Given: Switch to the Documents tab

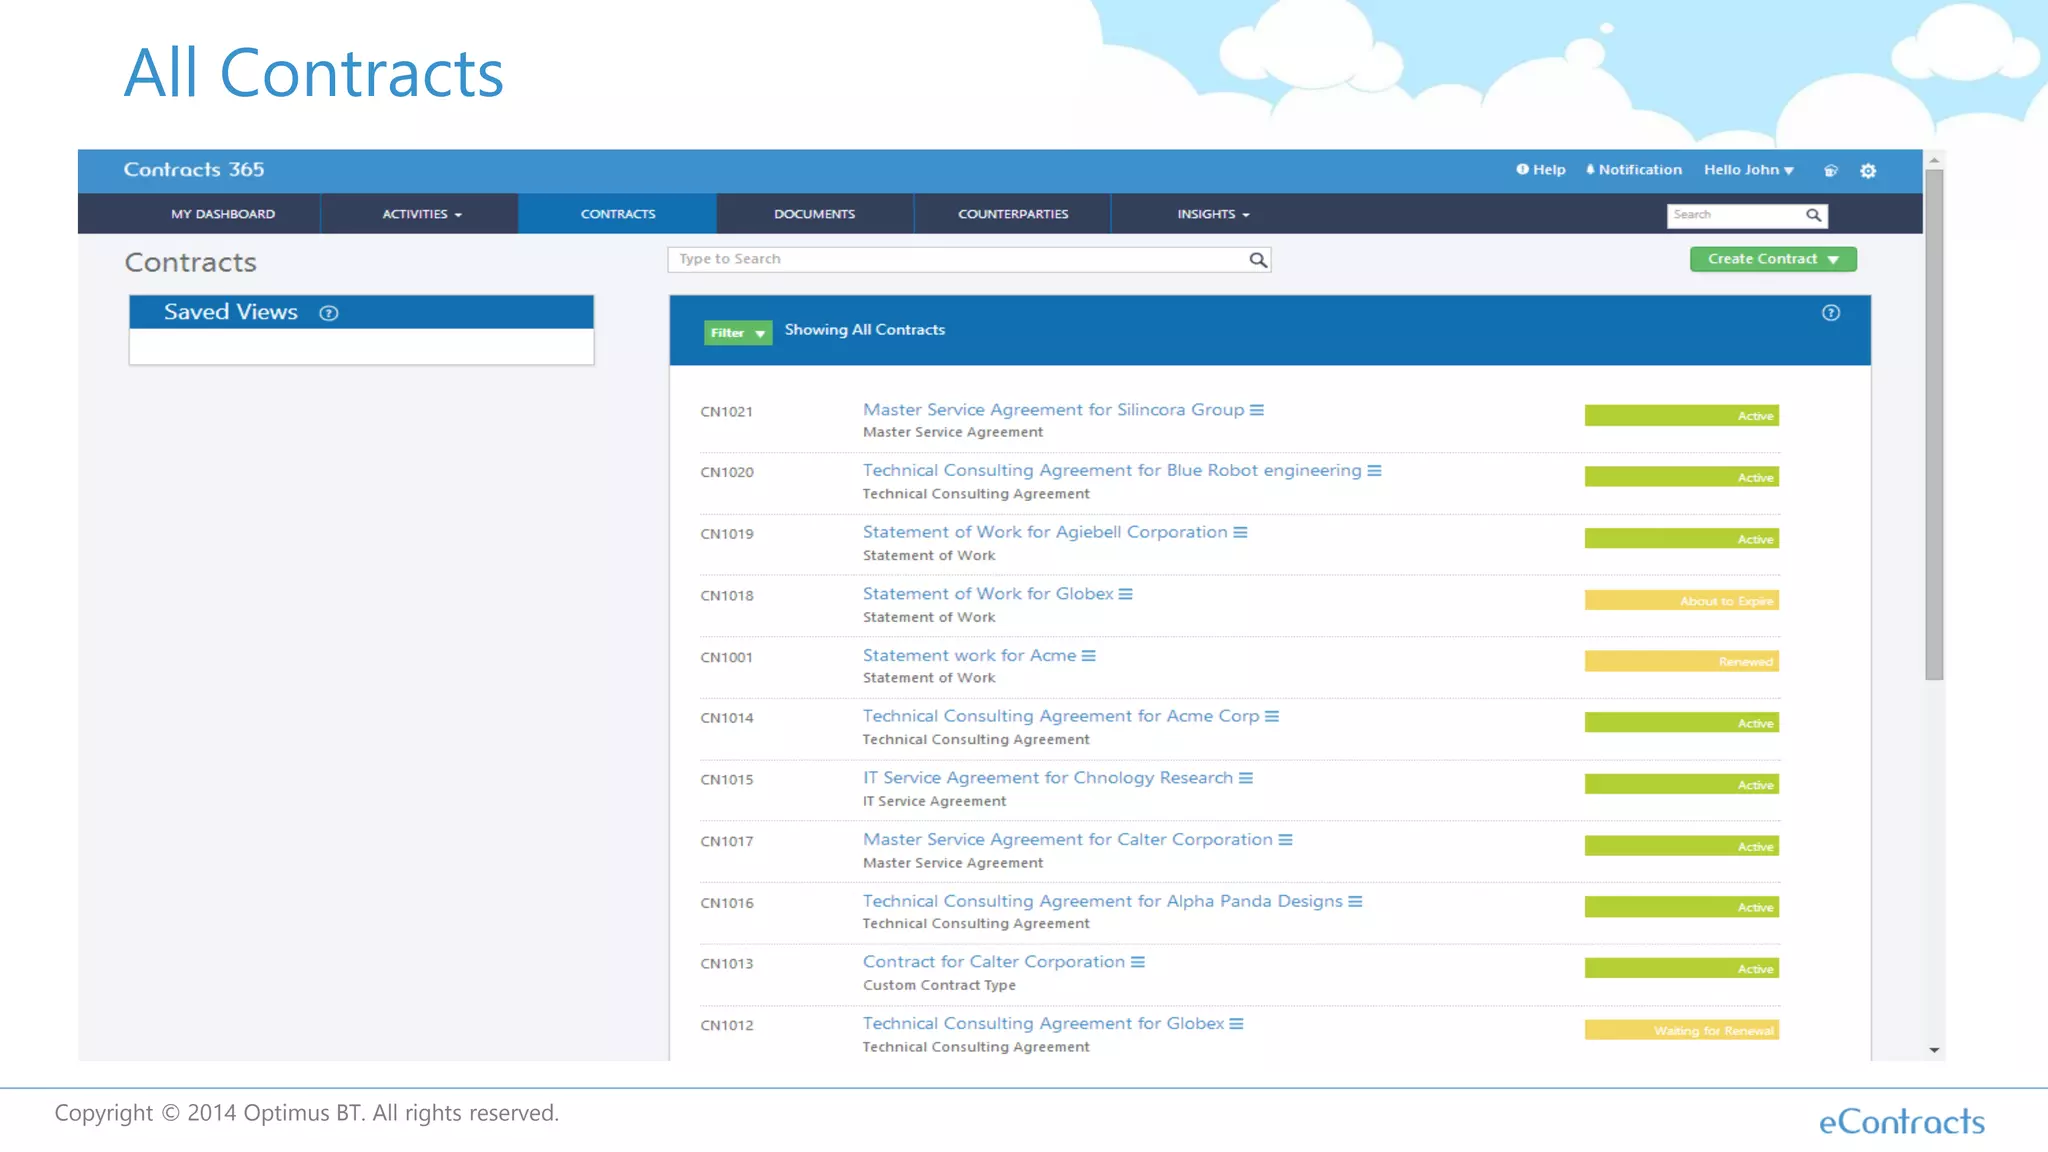Looking at the screenshot, I should click(814, 214).
